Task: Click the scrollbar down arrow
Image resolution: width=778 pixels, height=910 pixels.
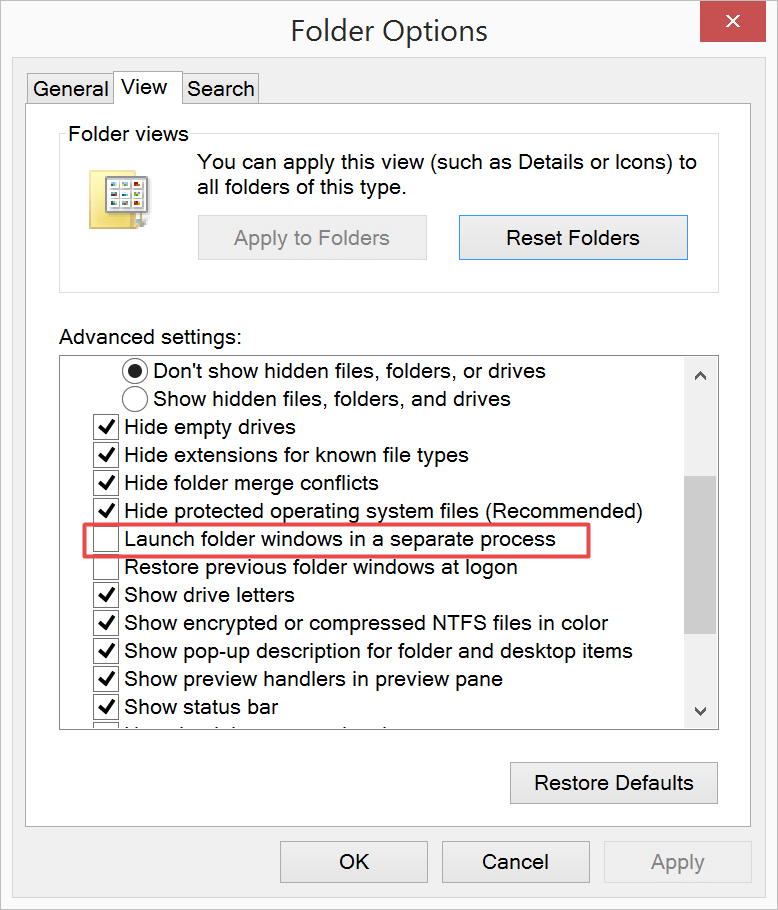Action: (x=700, y=709)
